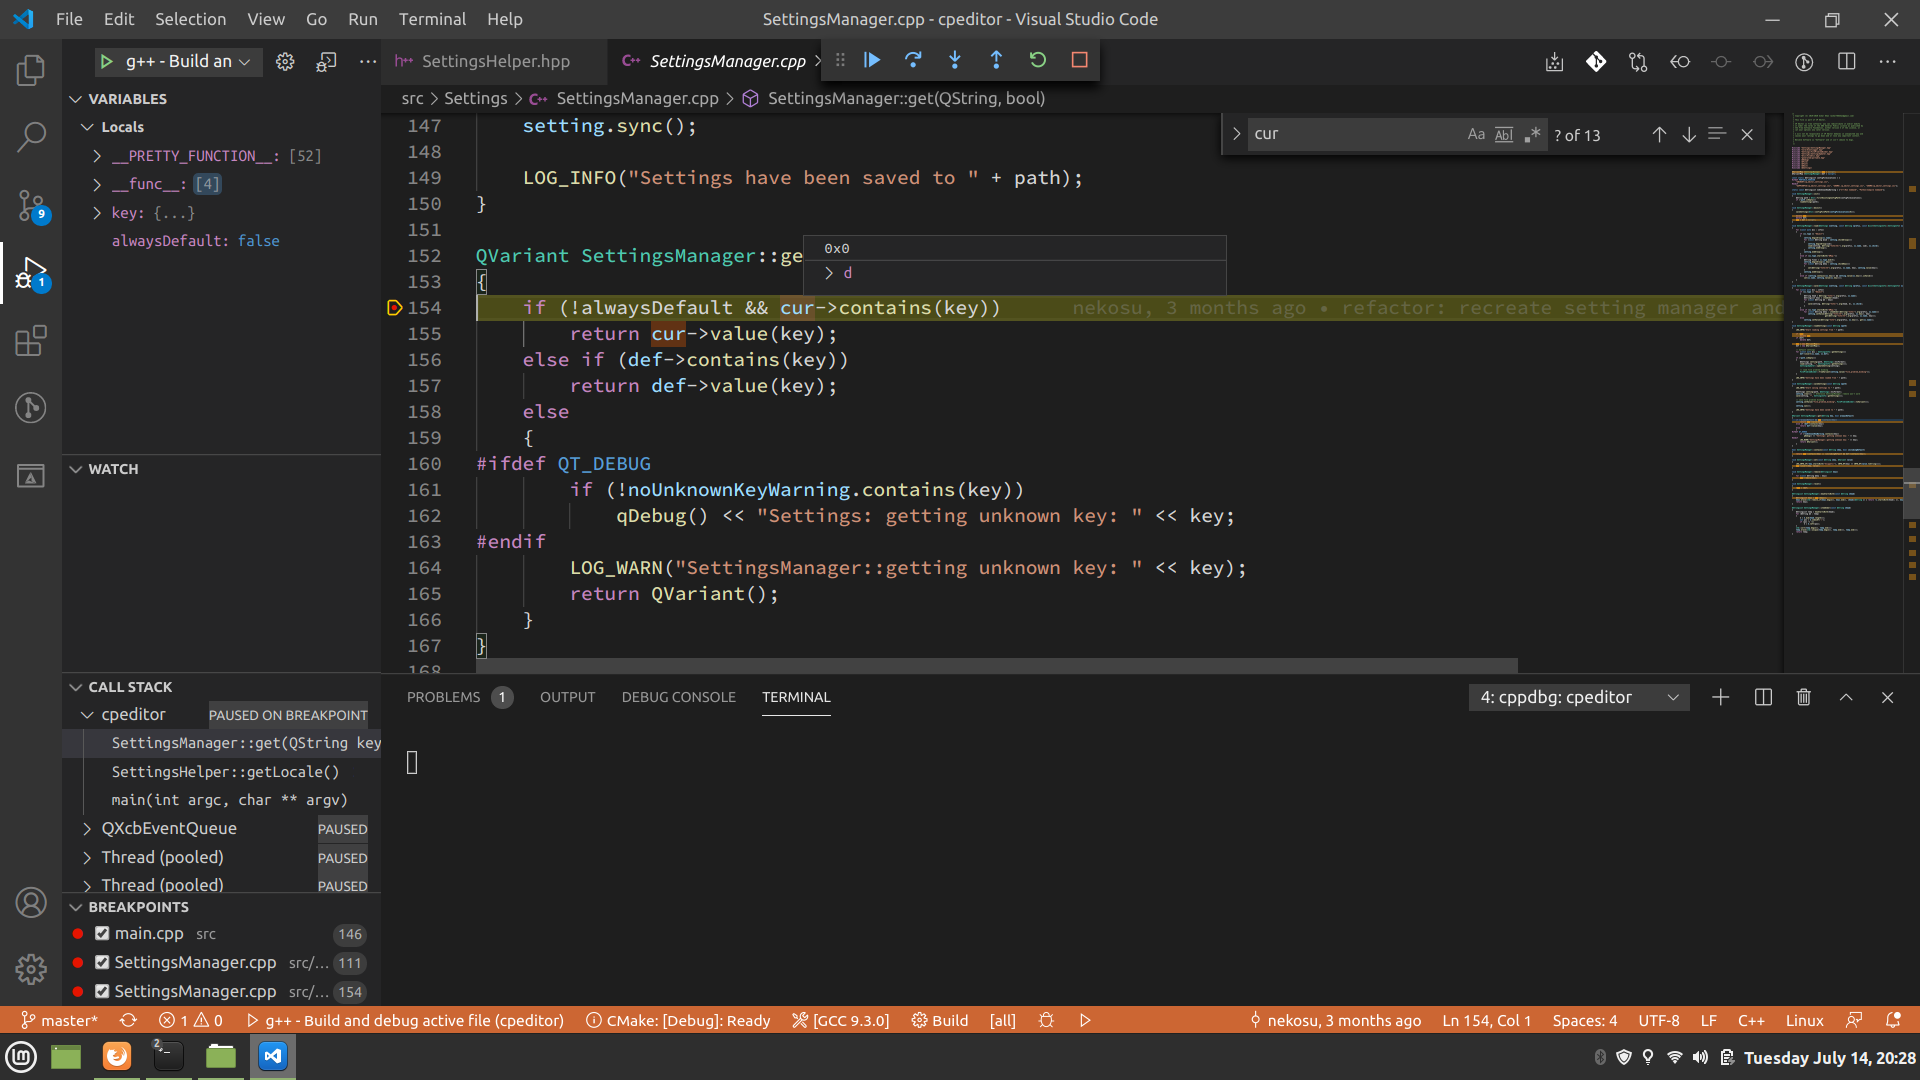
Task: Switch to the SettingsHelper.hpp tab
Action: point(495,61)
